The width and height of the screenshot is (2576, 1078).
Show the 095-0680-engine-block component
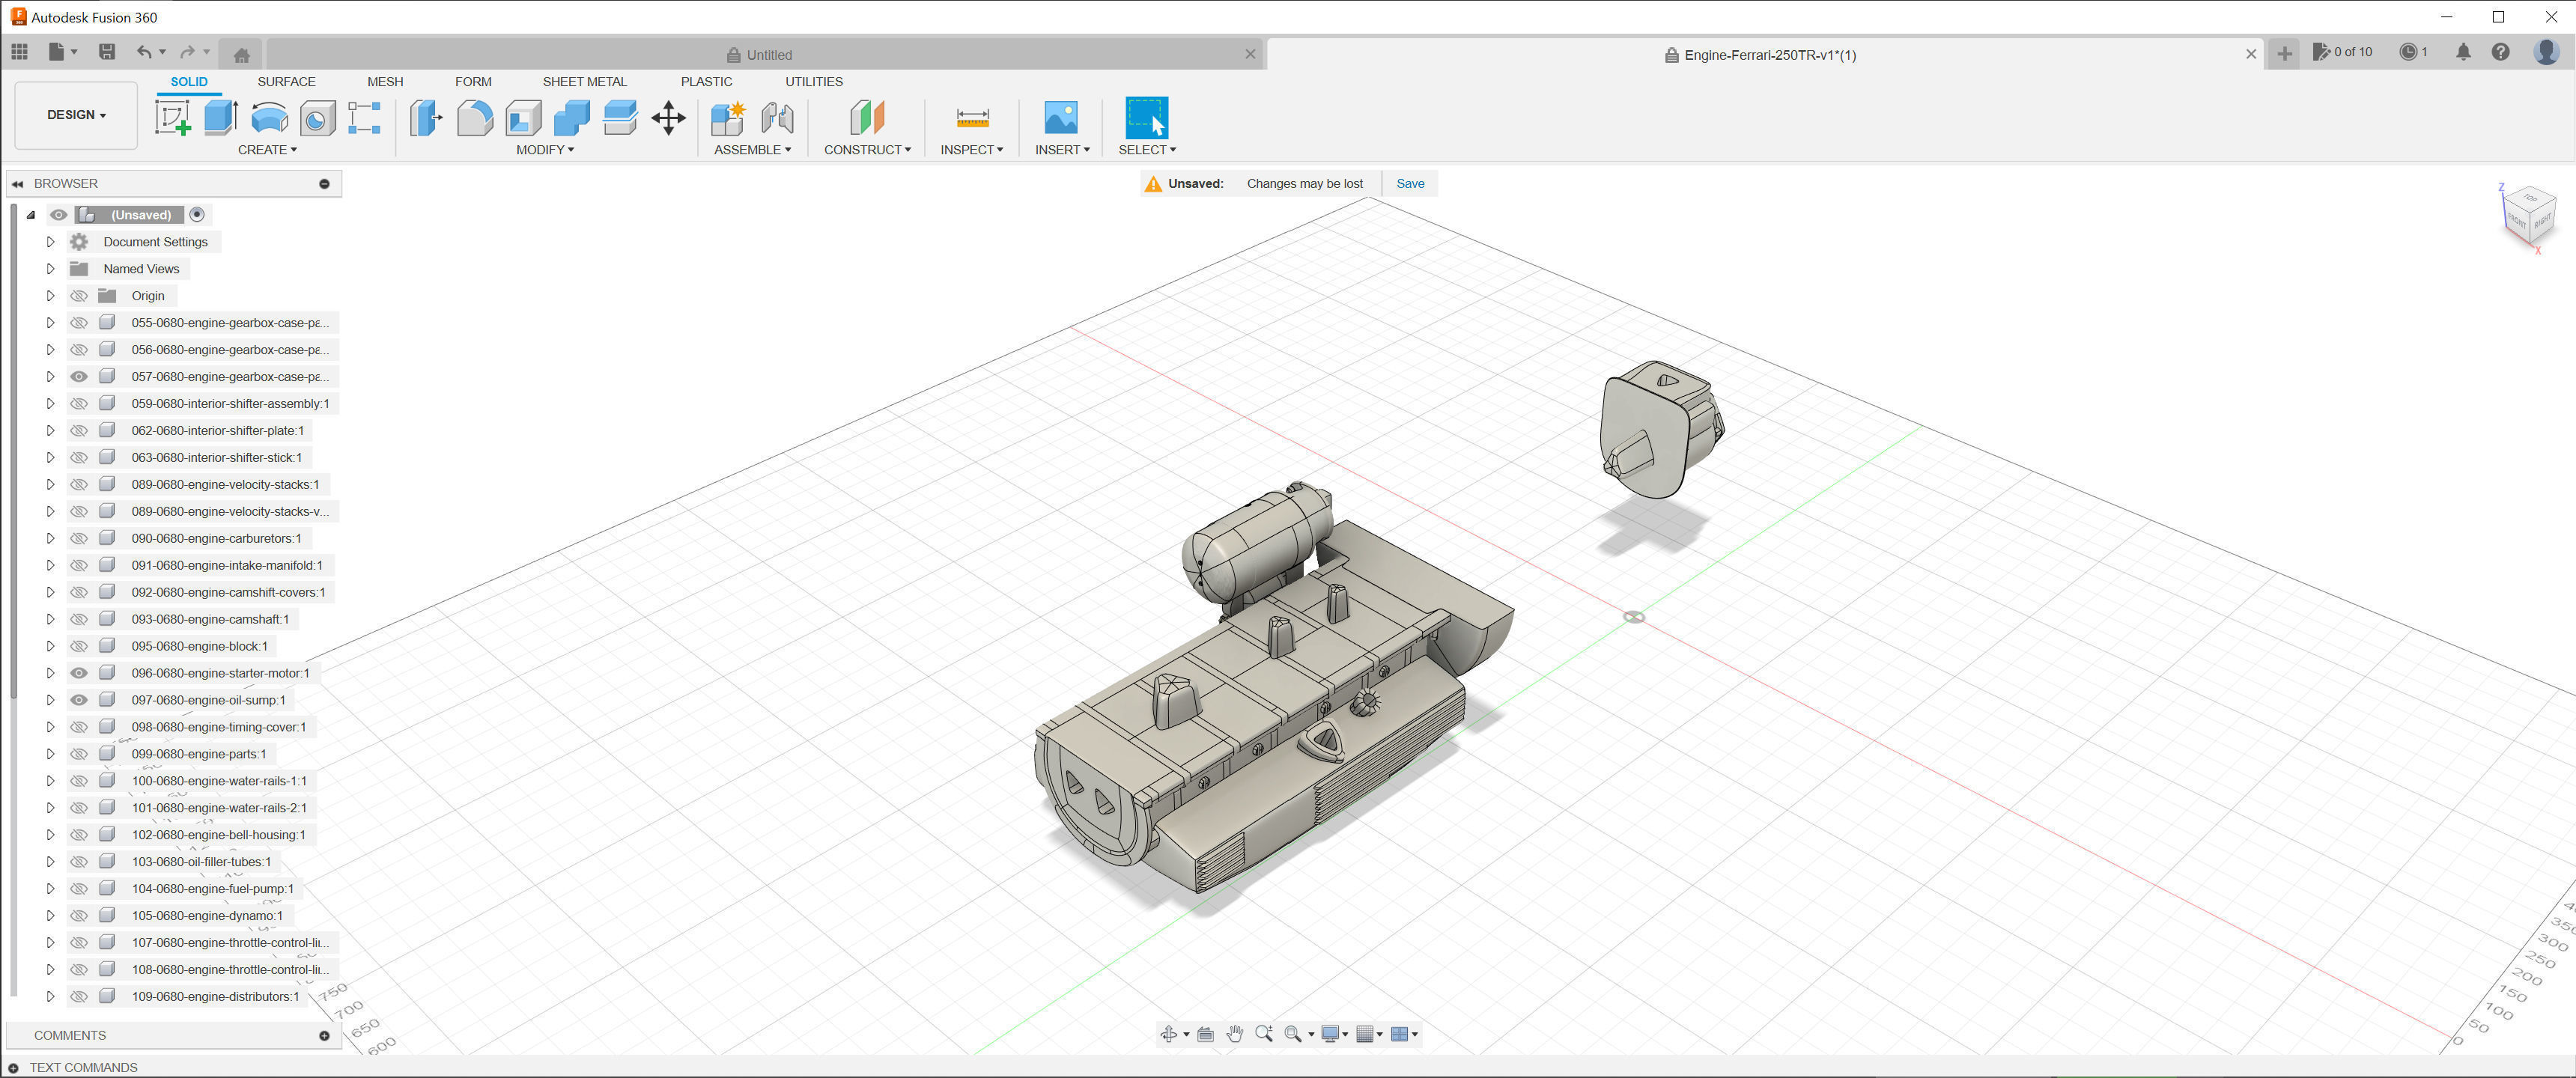(79, 646)
